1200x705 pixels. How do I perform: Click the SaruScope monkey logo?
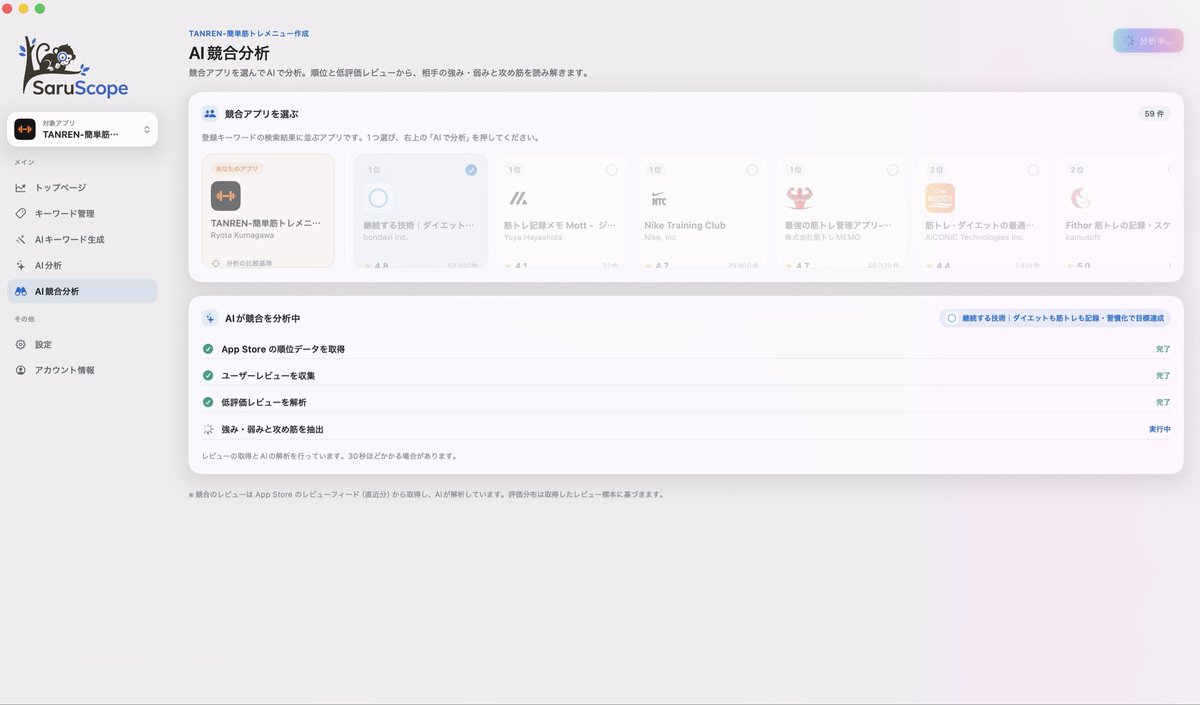click(x=75, y=68)
